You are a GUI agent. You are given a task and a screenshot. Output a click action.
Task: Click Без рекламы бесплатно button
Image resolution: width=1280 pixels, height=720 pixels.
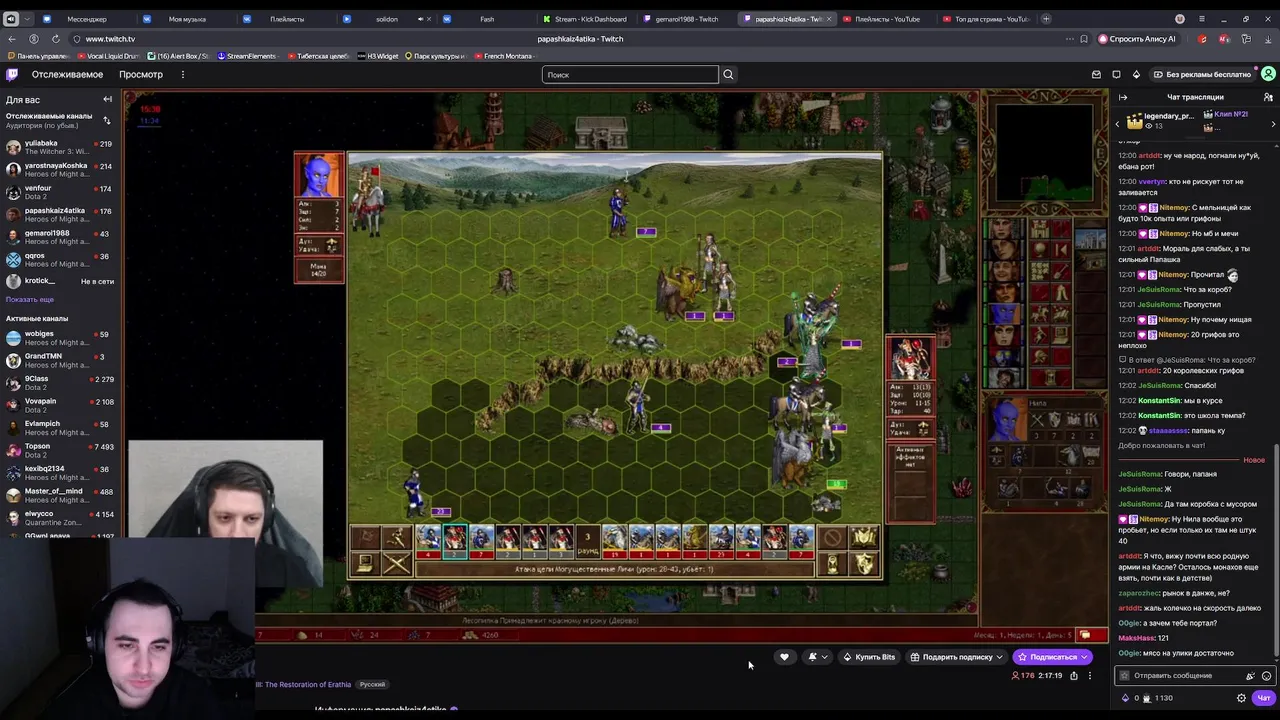point(1202,74)
